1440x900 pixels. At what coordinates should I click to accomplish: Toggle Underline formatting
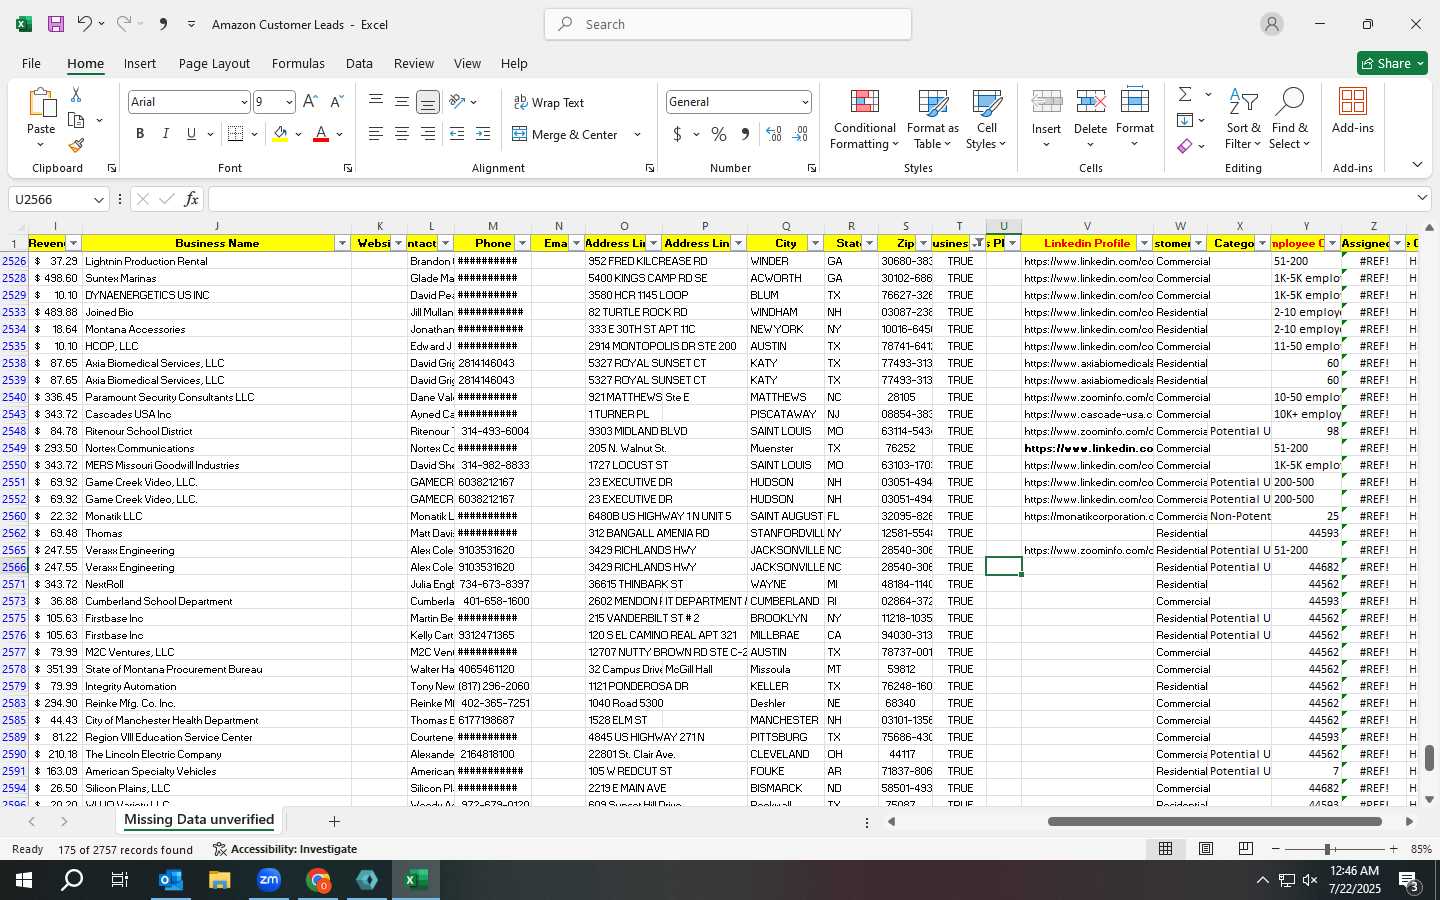[x=191, y=134]
